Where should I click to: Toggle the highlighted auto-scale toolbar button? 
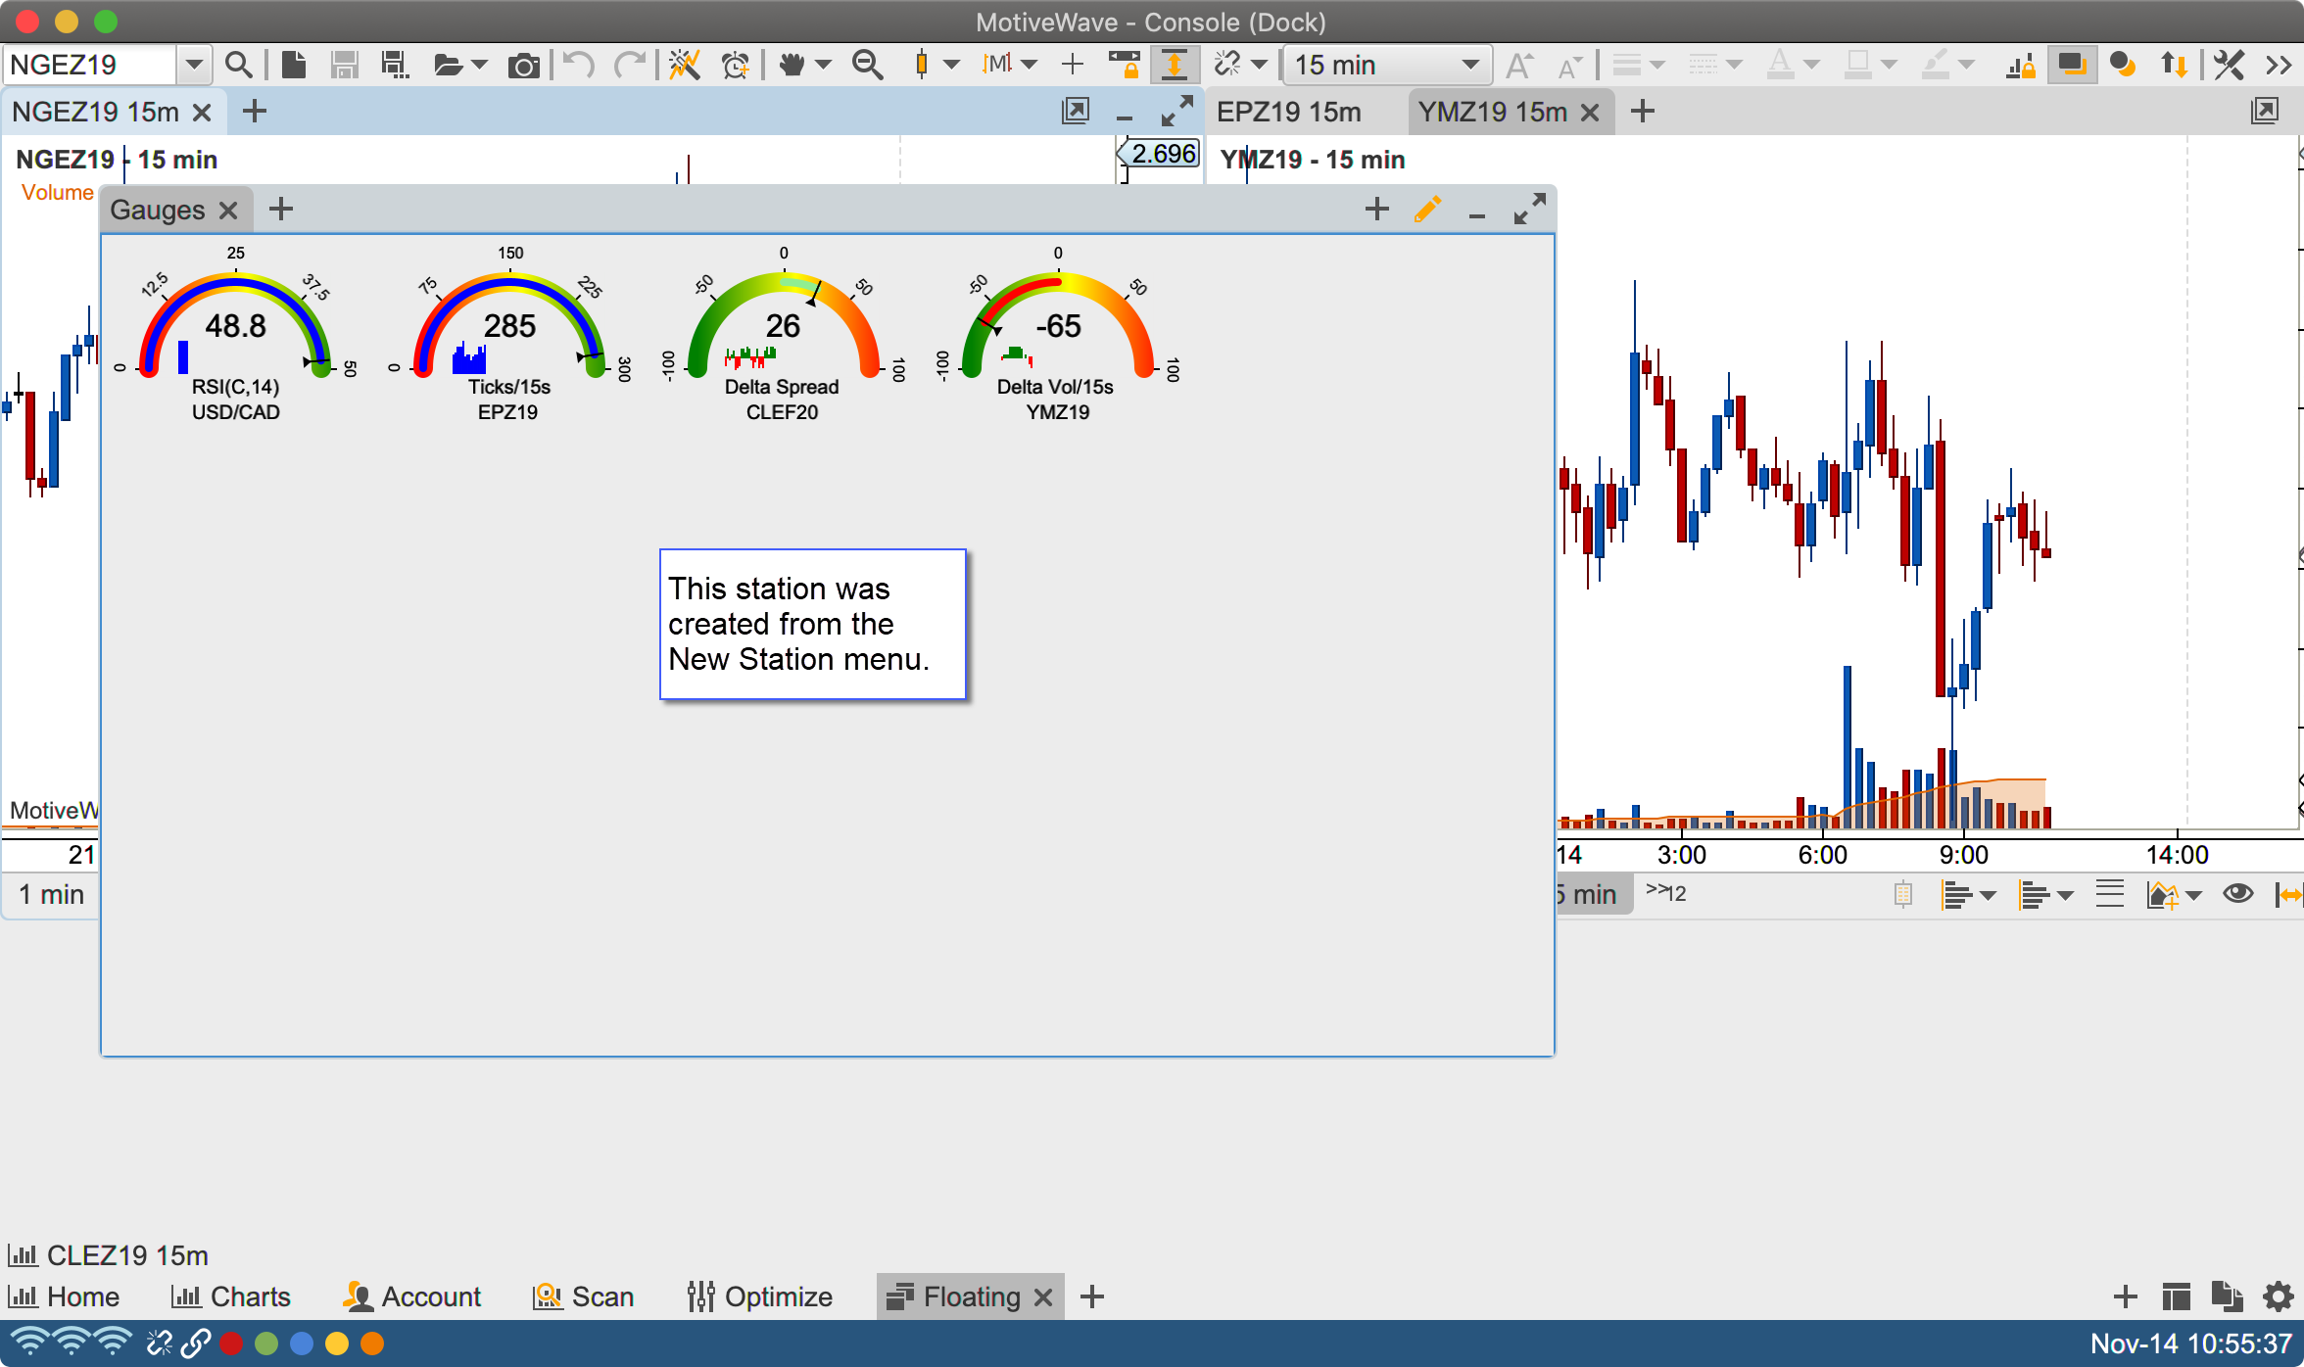tap(1175, 65)
